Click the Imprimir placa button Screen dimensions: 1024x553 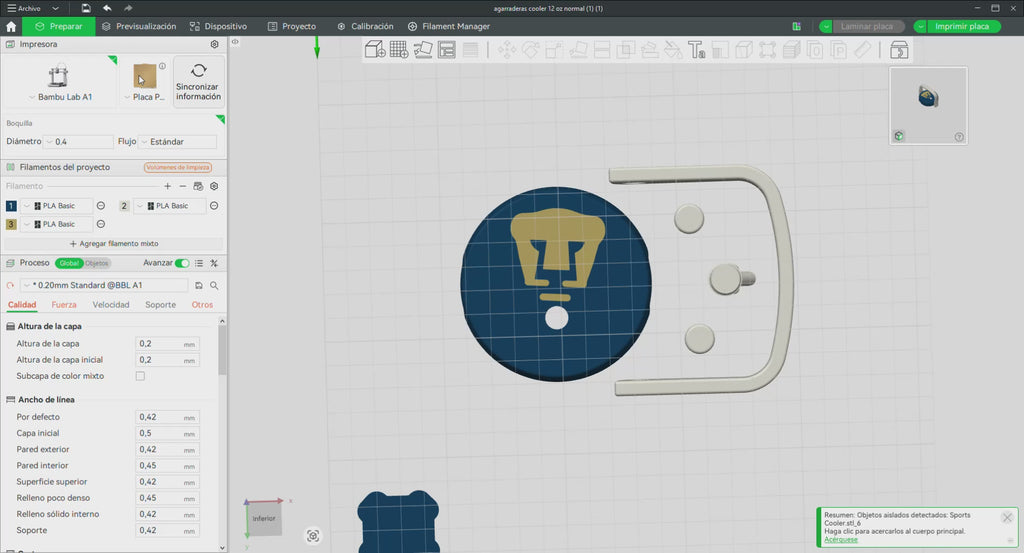coord(962,27)
